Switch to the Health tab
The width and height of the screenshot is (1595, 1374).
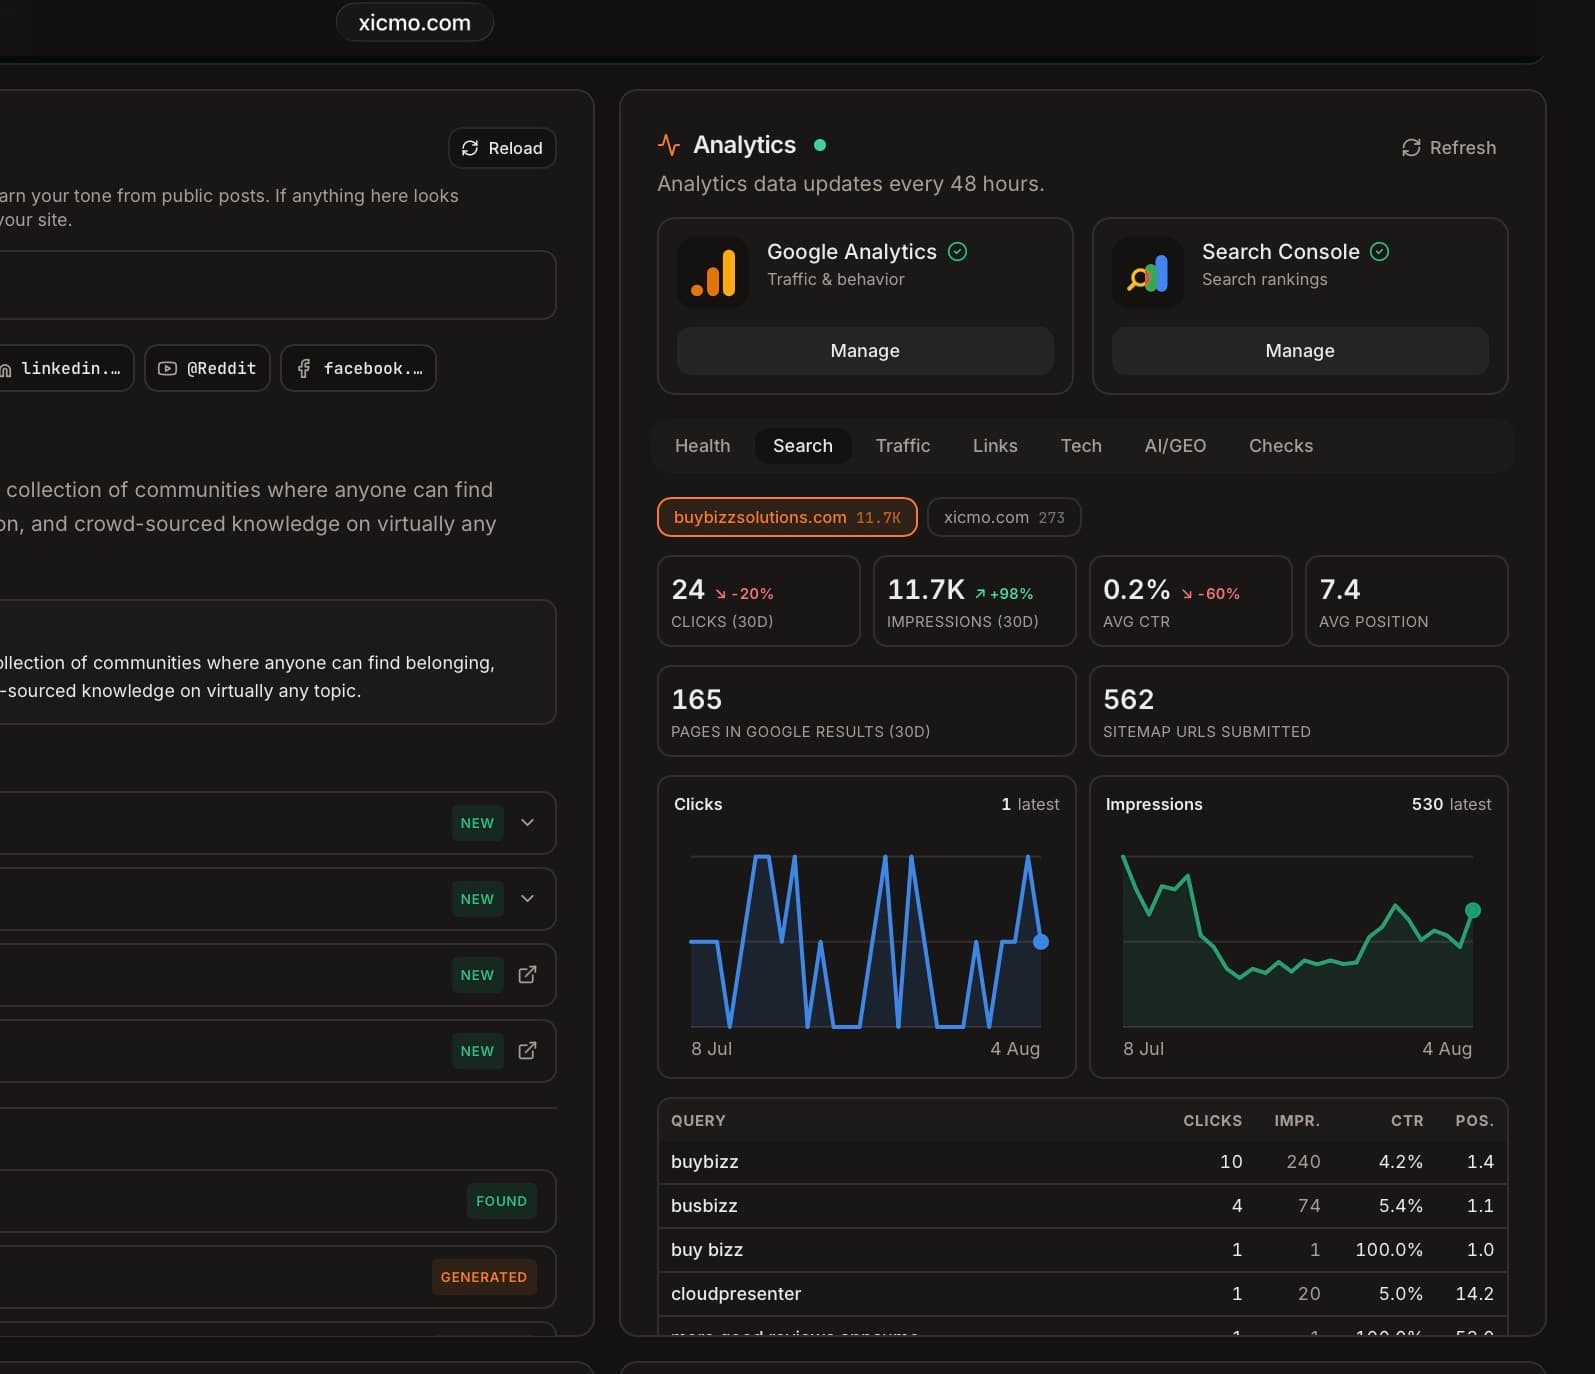pos(703,446)
